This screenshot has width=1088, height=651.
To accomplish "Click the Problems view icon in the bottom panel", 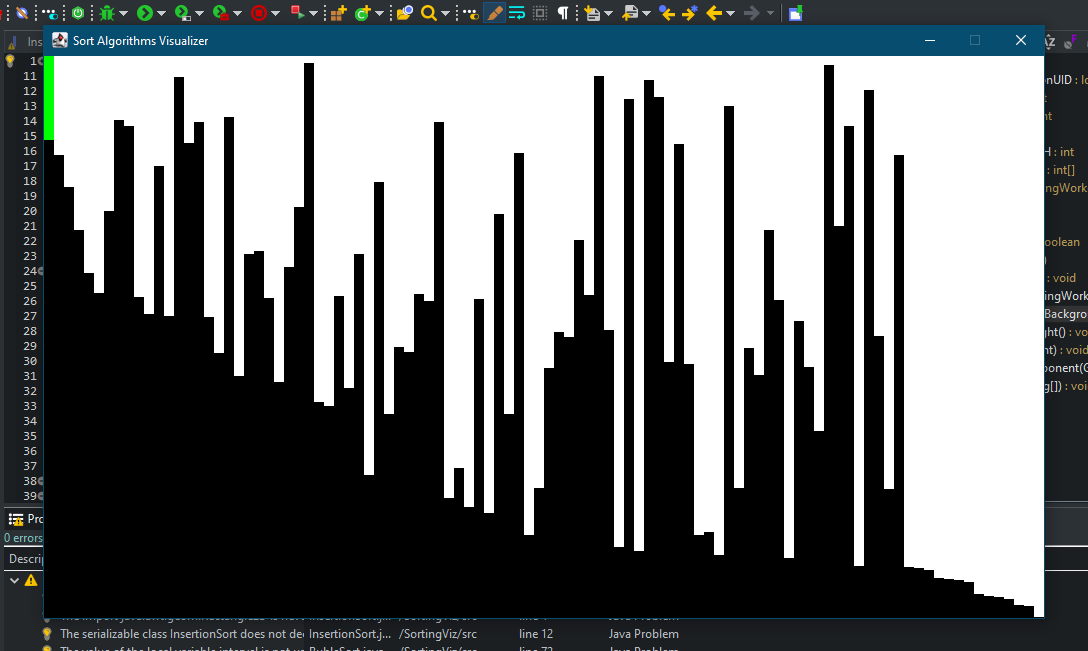I will 17,518.
